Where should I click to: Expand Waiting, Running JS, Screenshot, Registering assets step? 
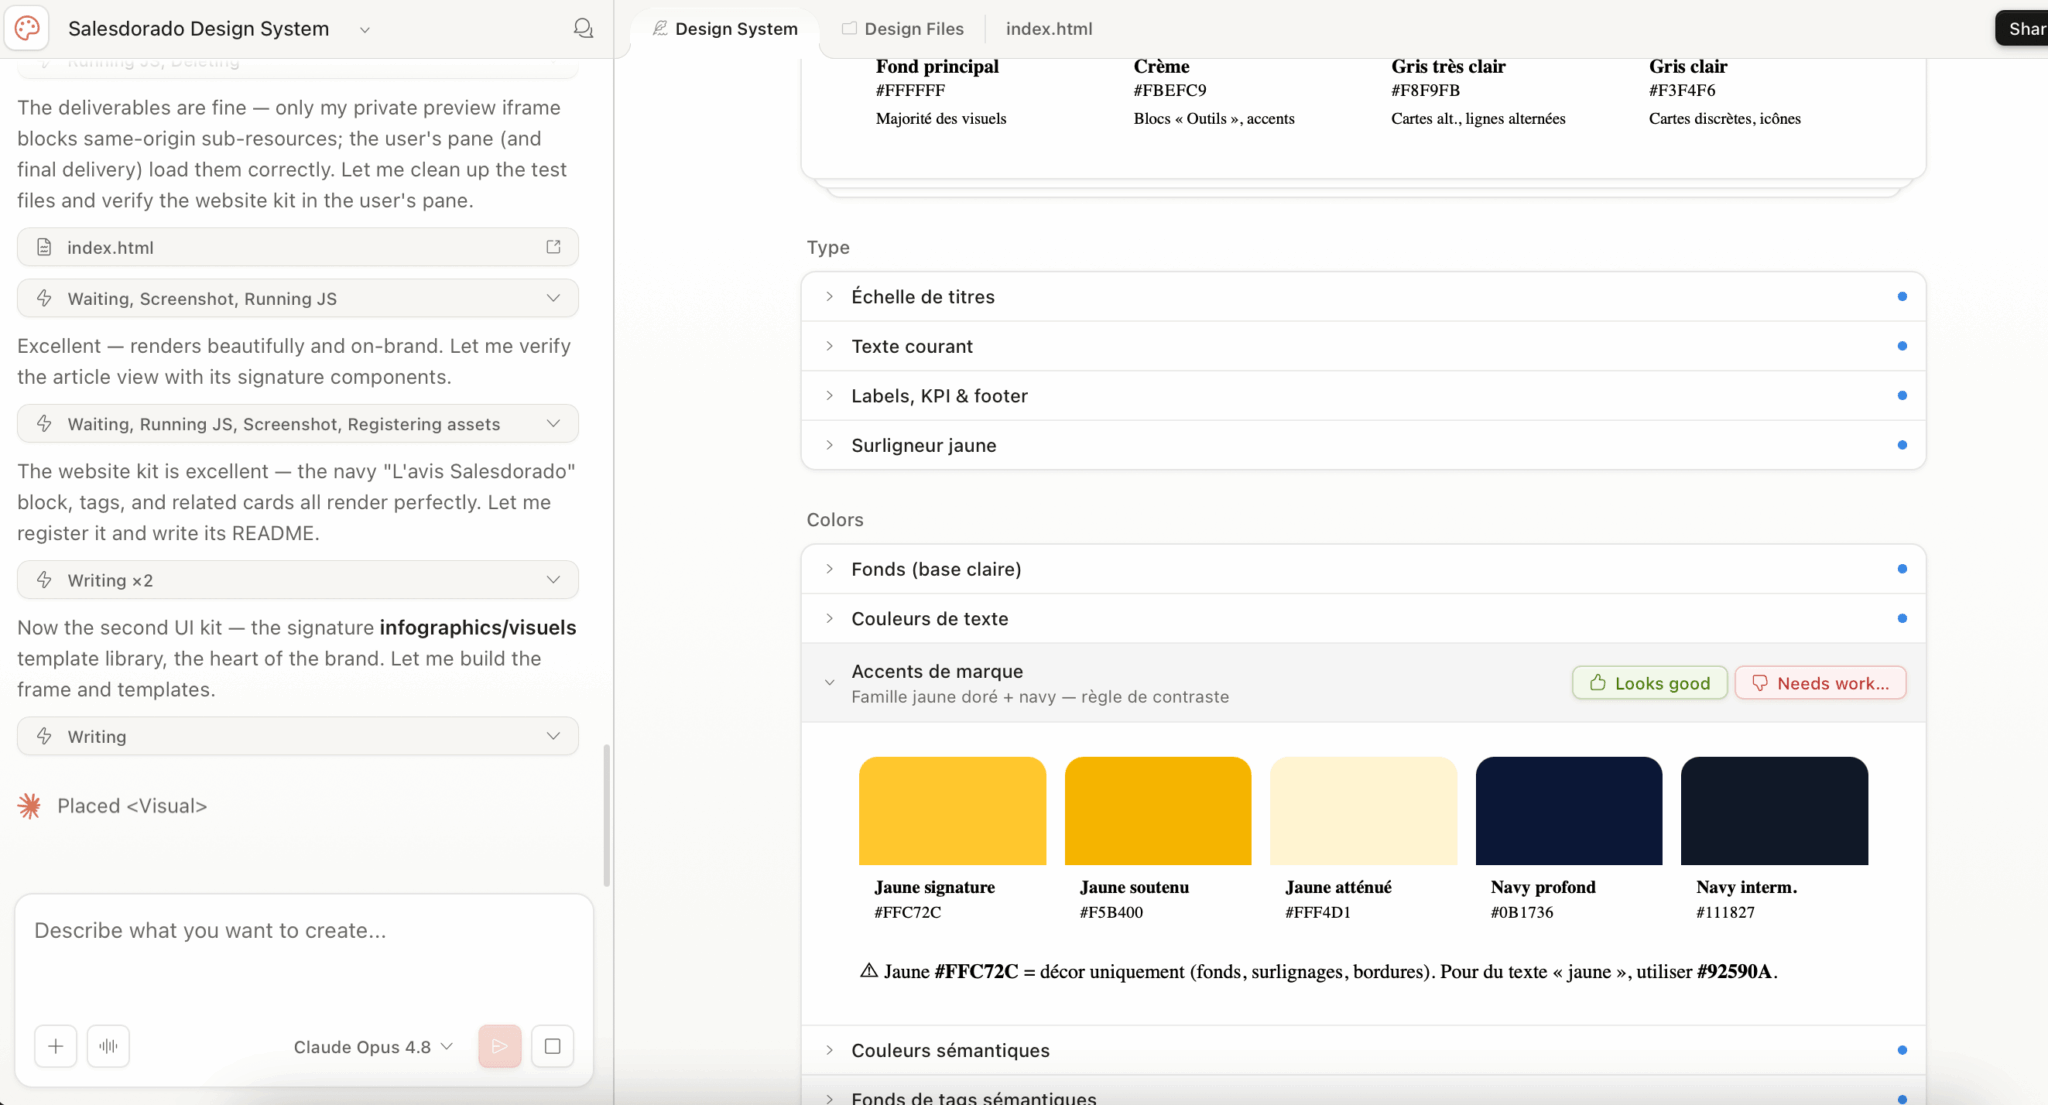point(553,424)
